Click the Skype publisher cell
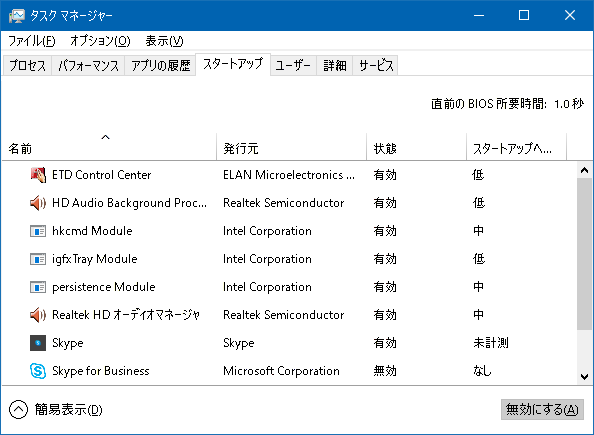594x435 pixels. tap(239, 343)
